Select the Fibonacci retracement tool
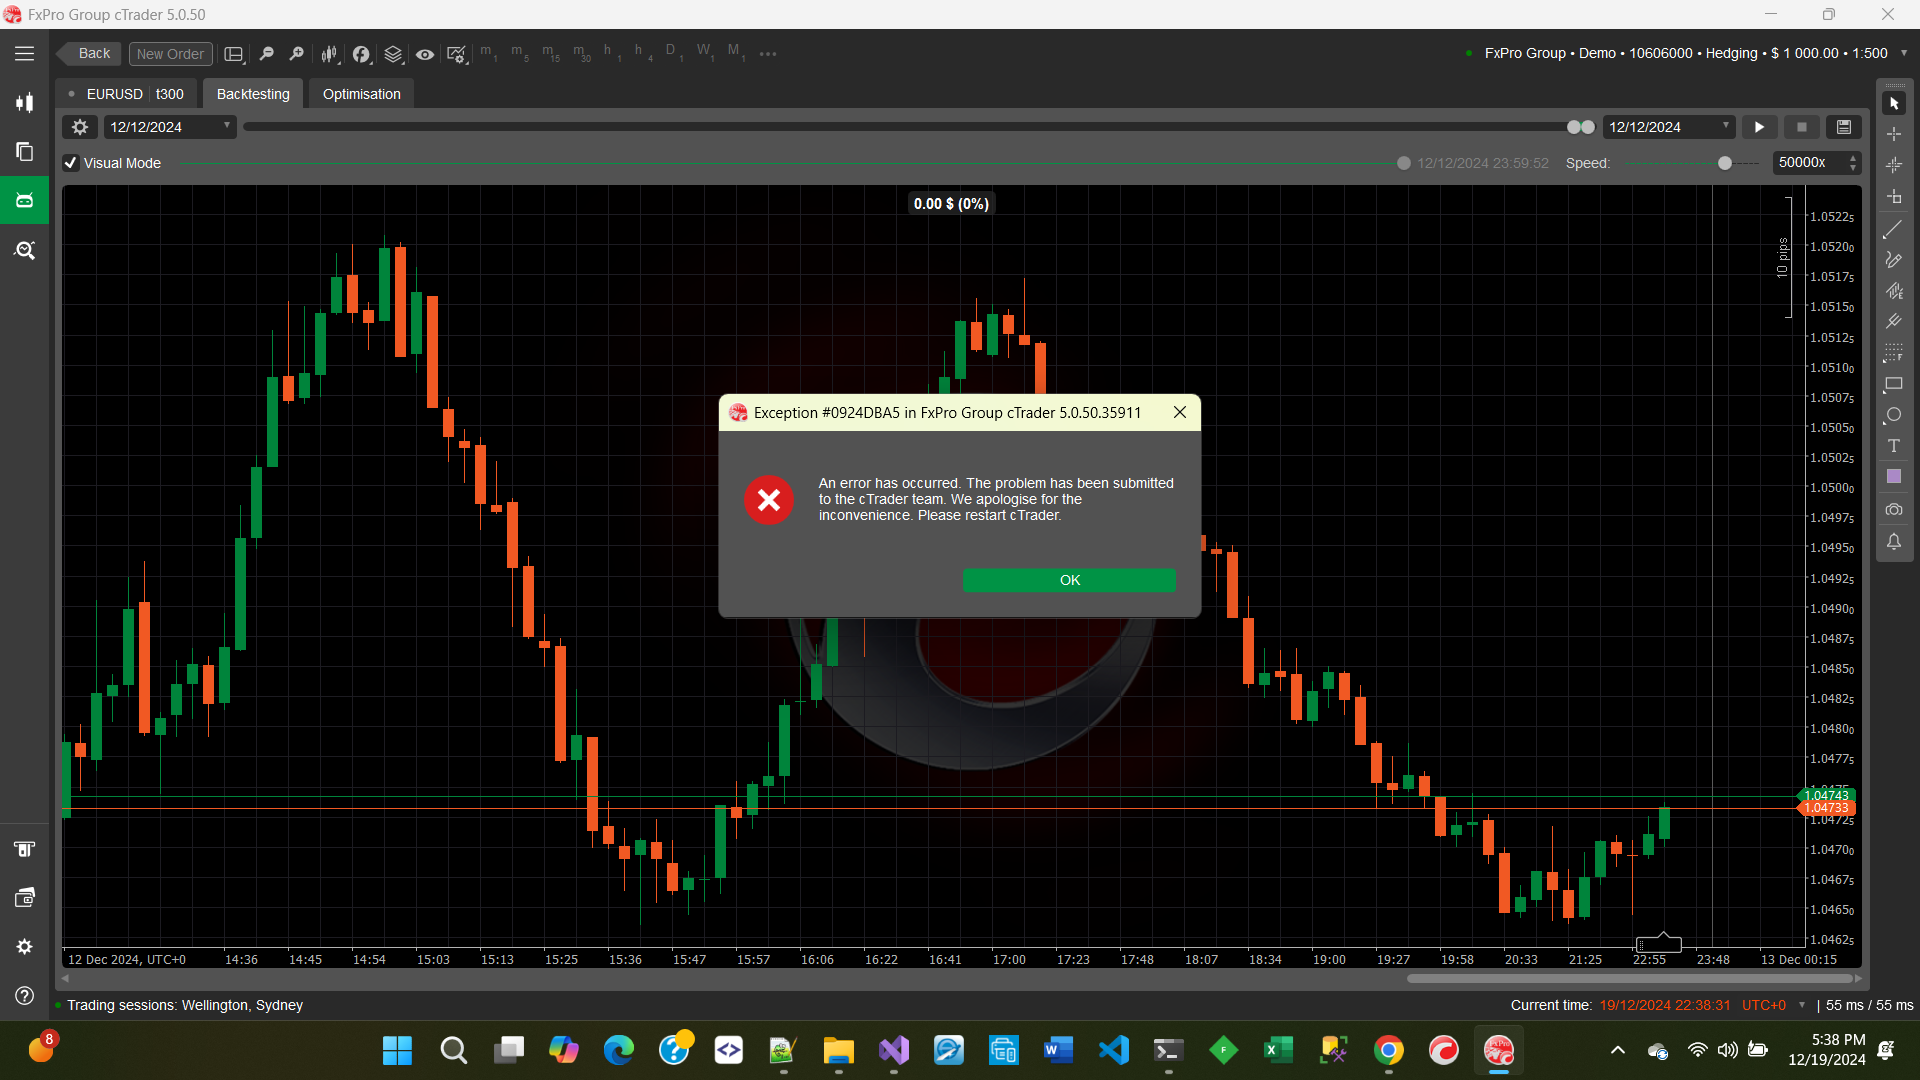Viewport: 1920px width, 1080px height. pos(1893,353)
